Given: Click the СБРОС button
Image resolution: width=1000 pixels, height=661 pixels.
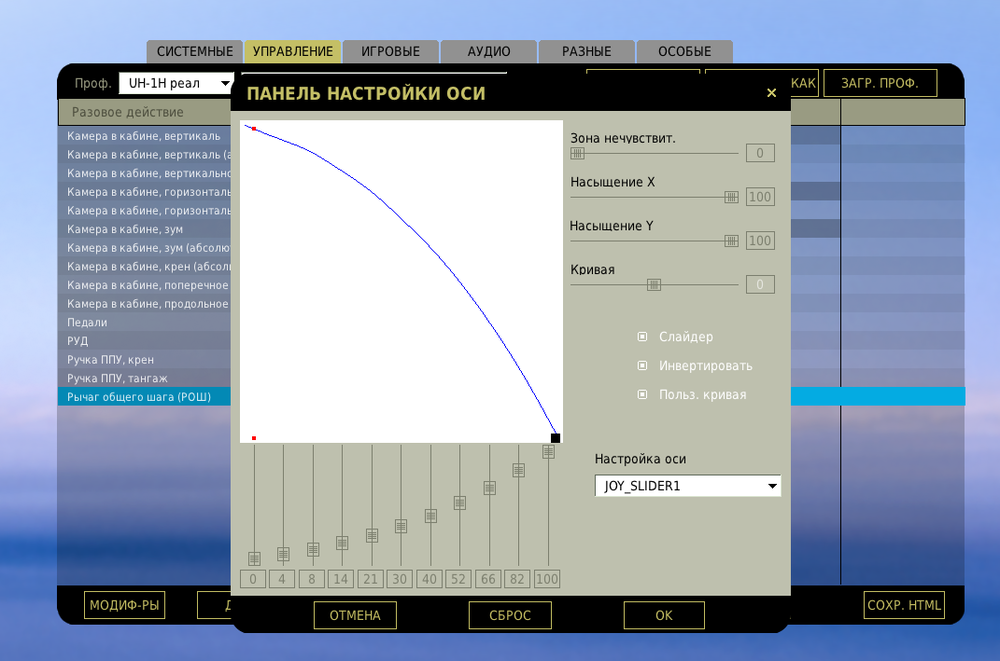Looking at the screenshot, I should click(x=510, y=615).
